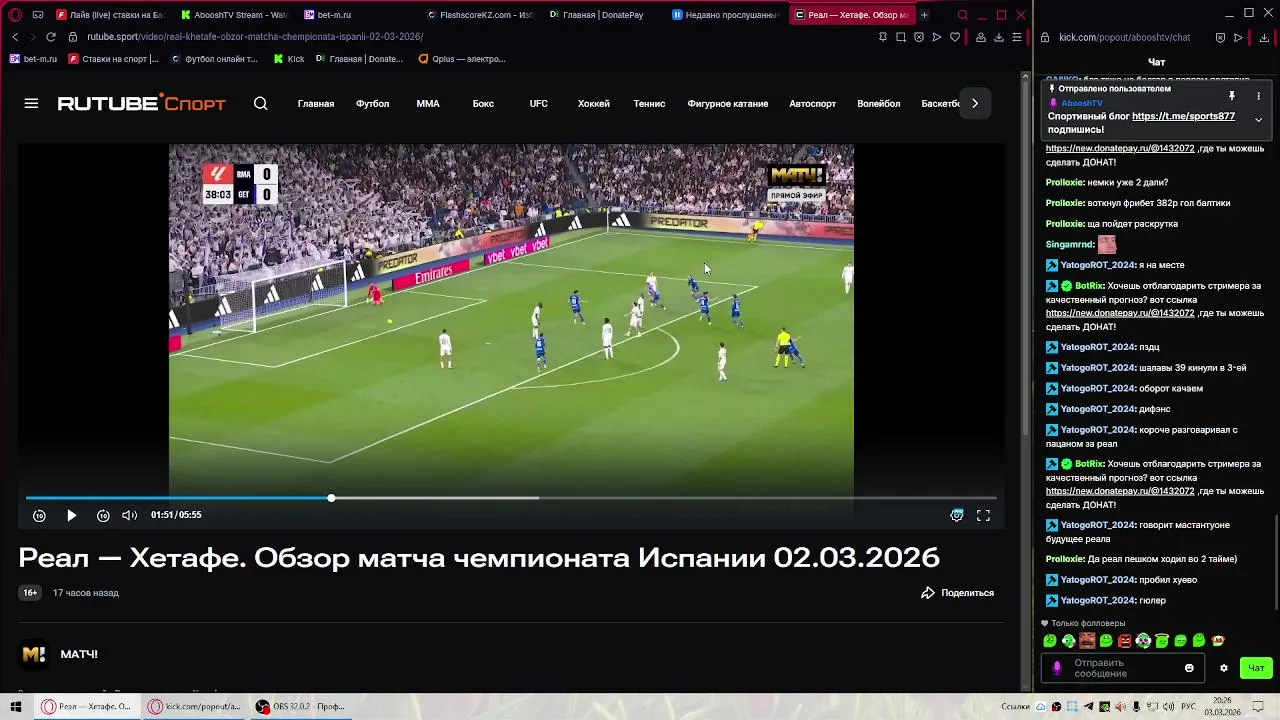1280x720 pixels.
Task: Reload the rutube.sport page
Action: (x=51, y=37)
